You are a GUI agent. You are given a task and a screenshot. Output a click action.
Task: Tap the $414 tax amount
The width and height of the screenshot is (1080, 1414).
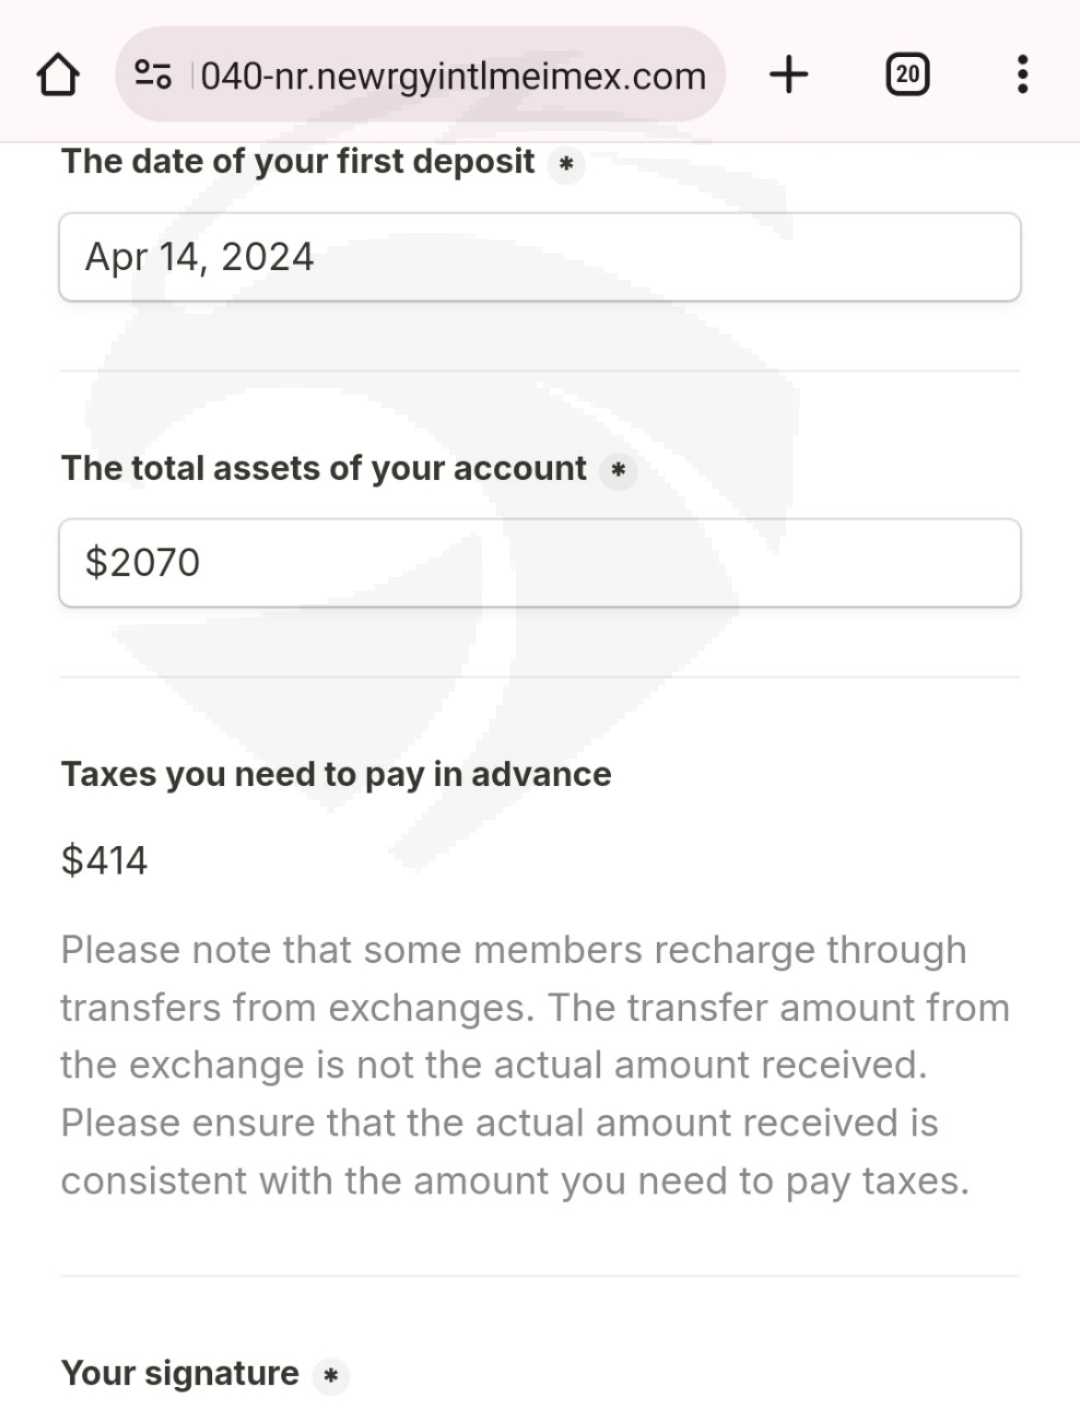coord(104,860)
